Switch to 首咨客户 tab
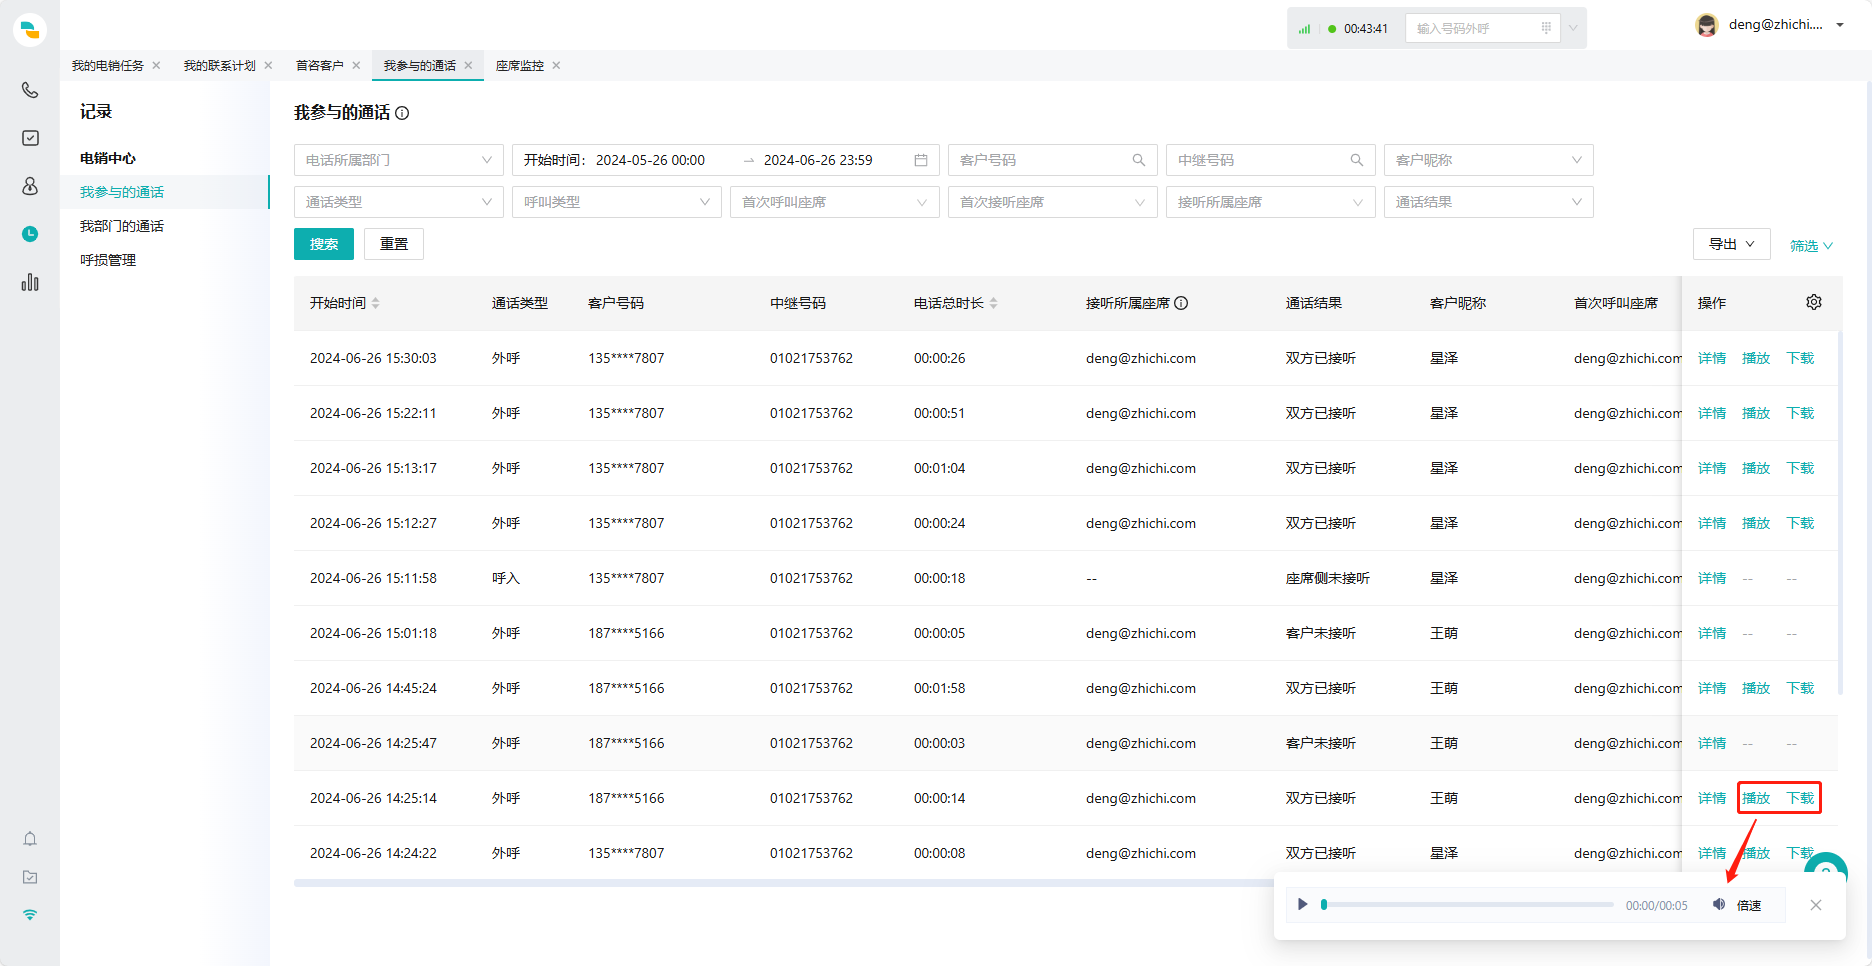The width and height of the screenshot is (1872, 966). [x=320, y=66]
